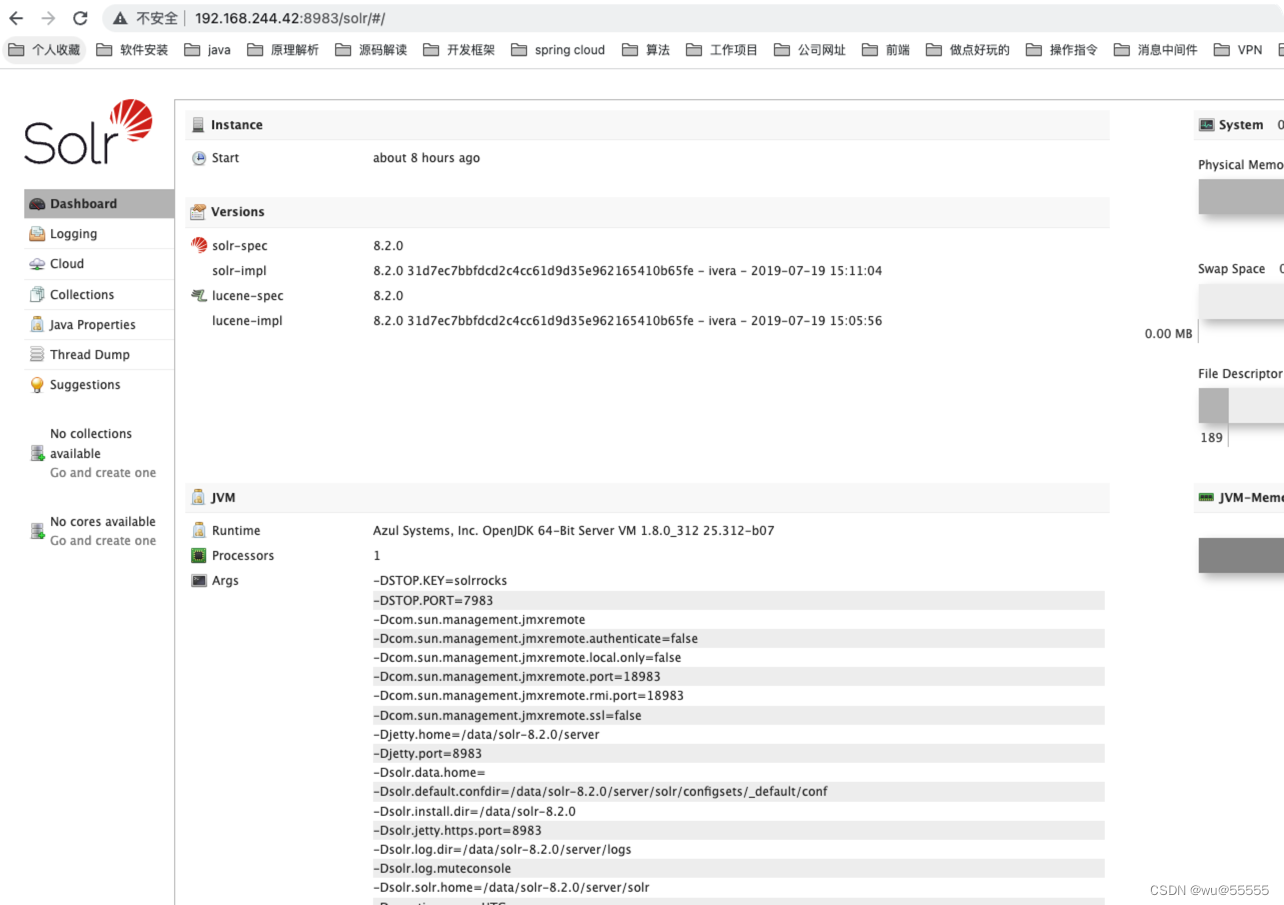This screenshot has height=905, width=1284.
Task: Click the Logging icon in sidebar
Action: point(37,234)
